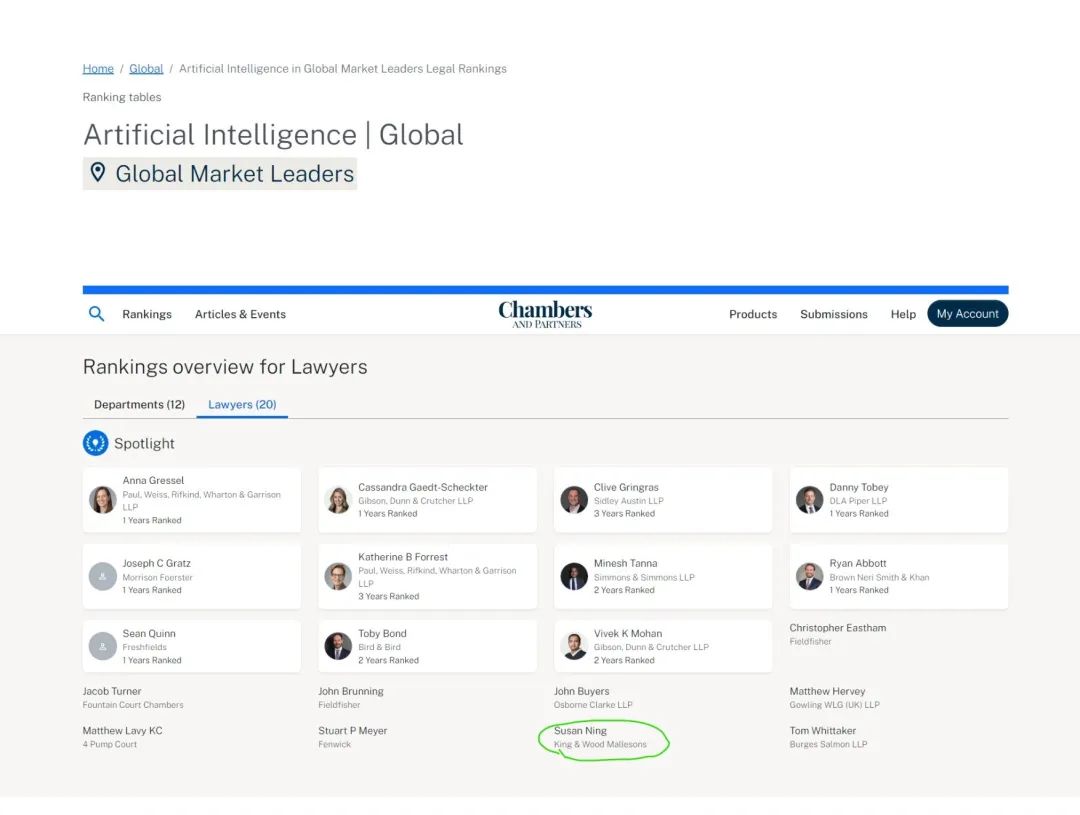Viewport: 1080px width, 815px height.
Task: Click "Simmons & Simmons LLP" firm text
Action: pos(644,577)
